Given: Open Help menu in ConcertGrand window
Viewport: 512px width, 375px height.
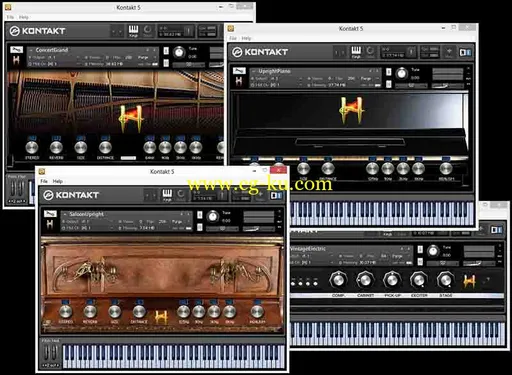Looking at the screenshot, I should click(24, 17).
